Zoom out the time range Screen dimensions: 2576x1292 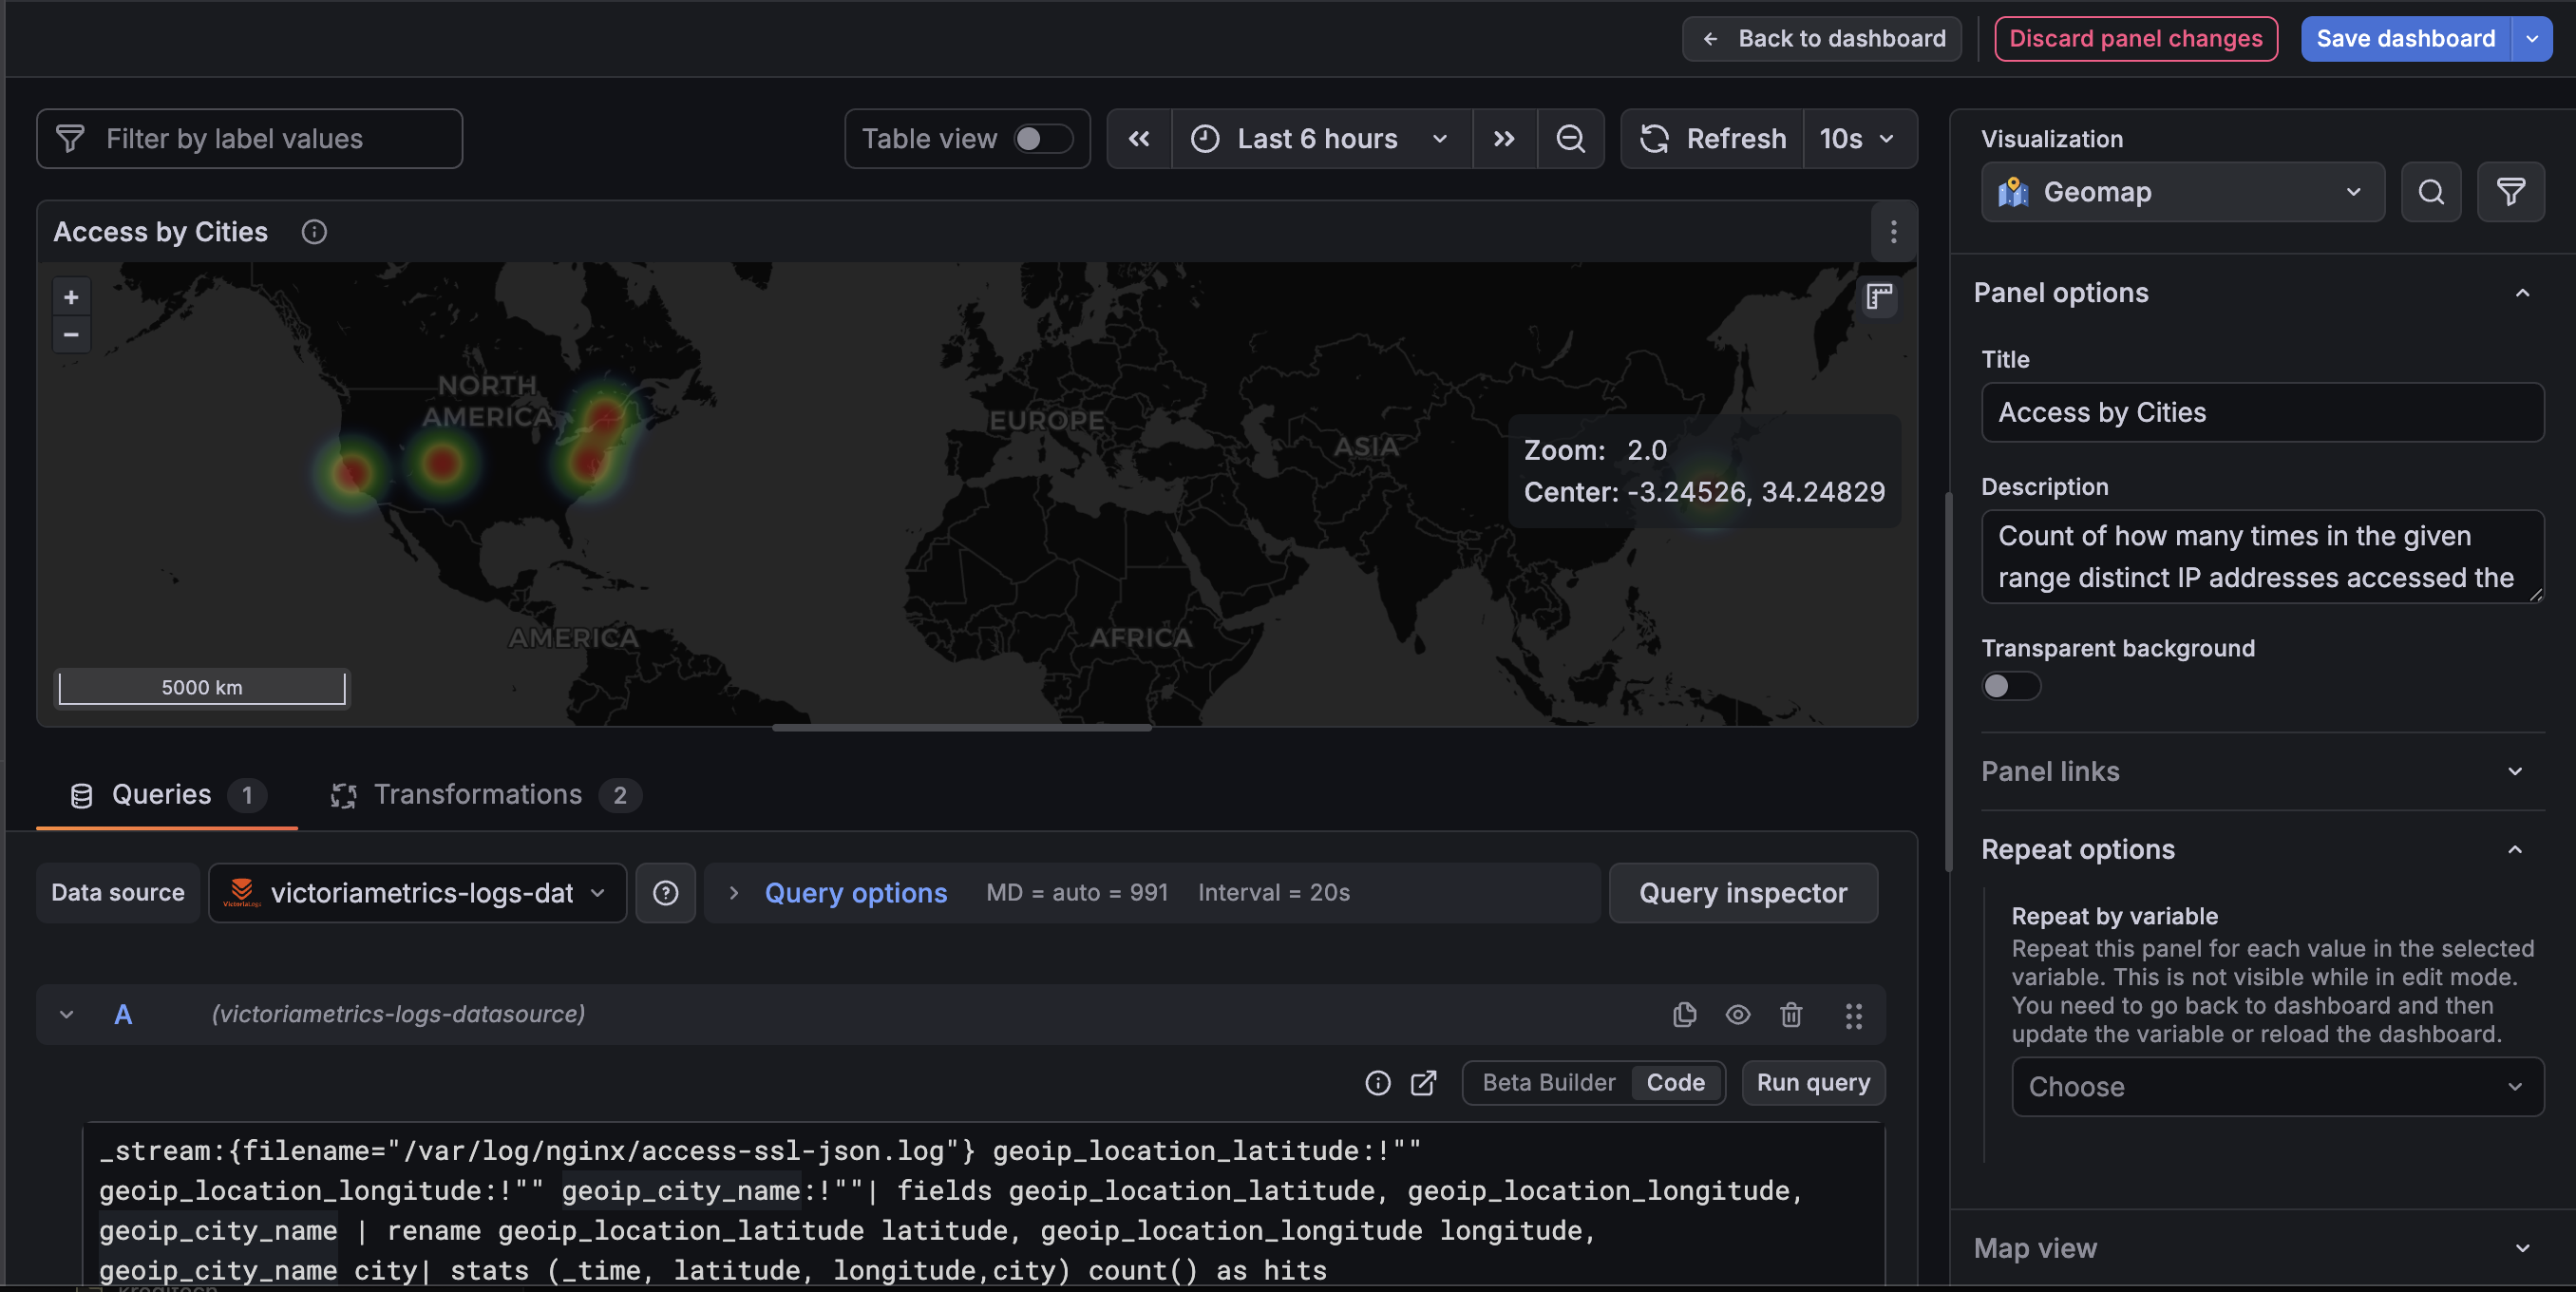1570,139
